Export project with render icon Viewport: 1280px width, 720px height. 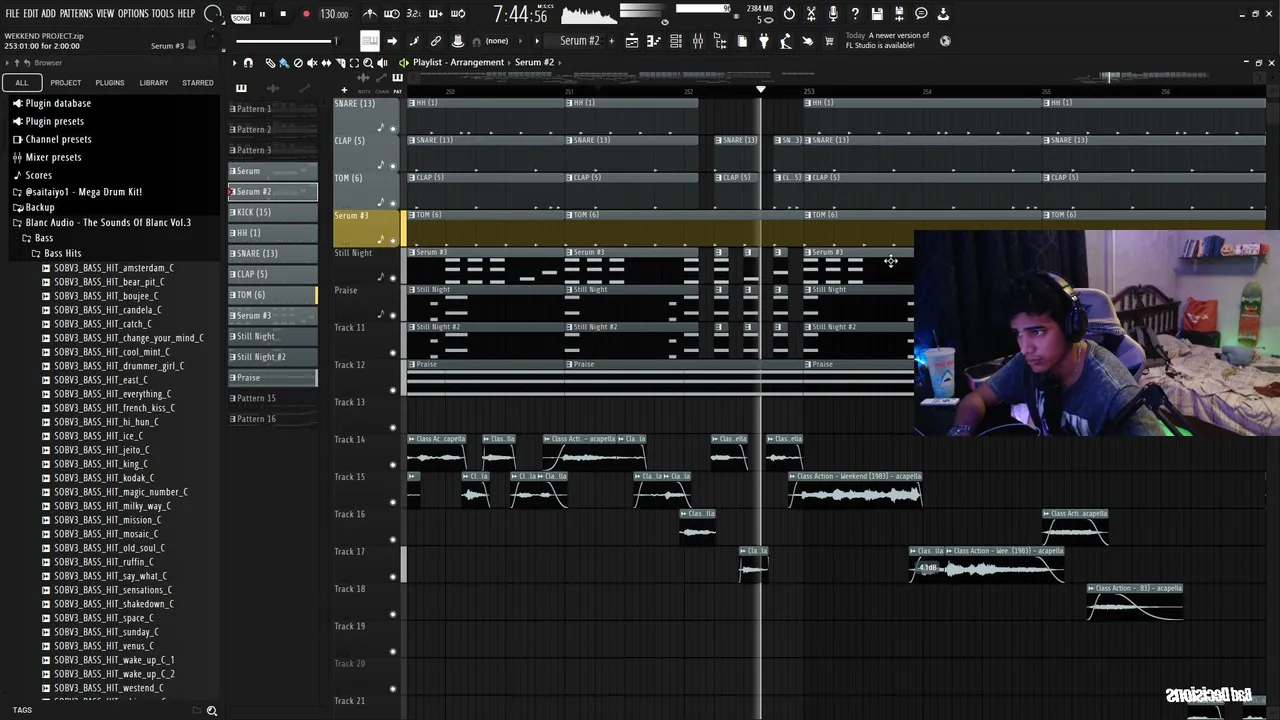tap(899, 14)
